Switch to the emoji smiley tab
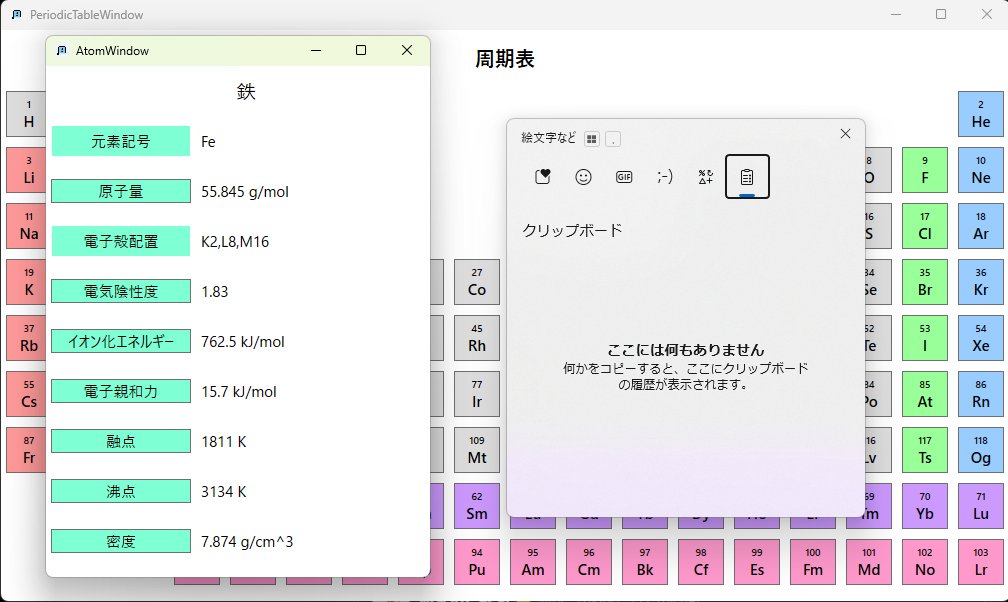Image resolution: width=1008 pixels, height=602 pixels. point(583,176)
